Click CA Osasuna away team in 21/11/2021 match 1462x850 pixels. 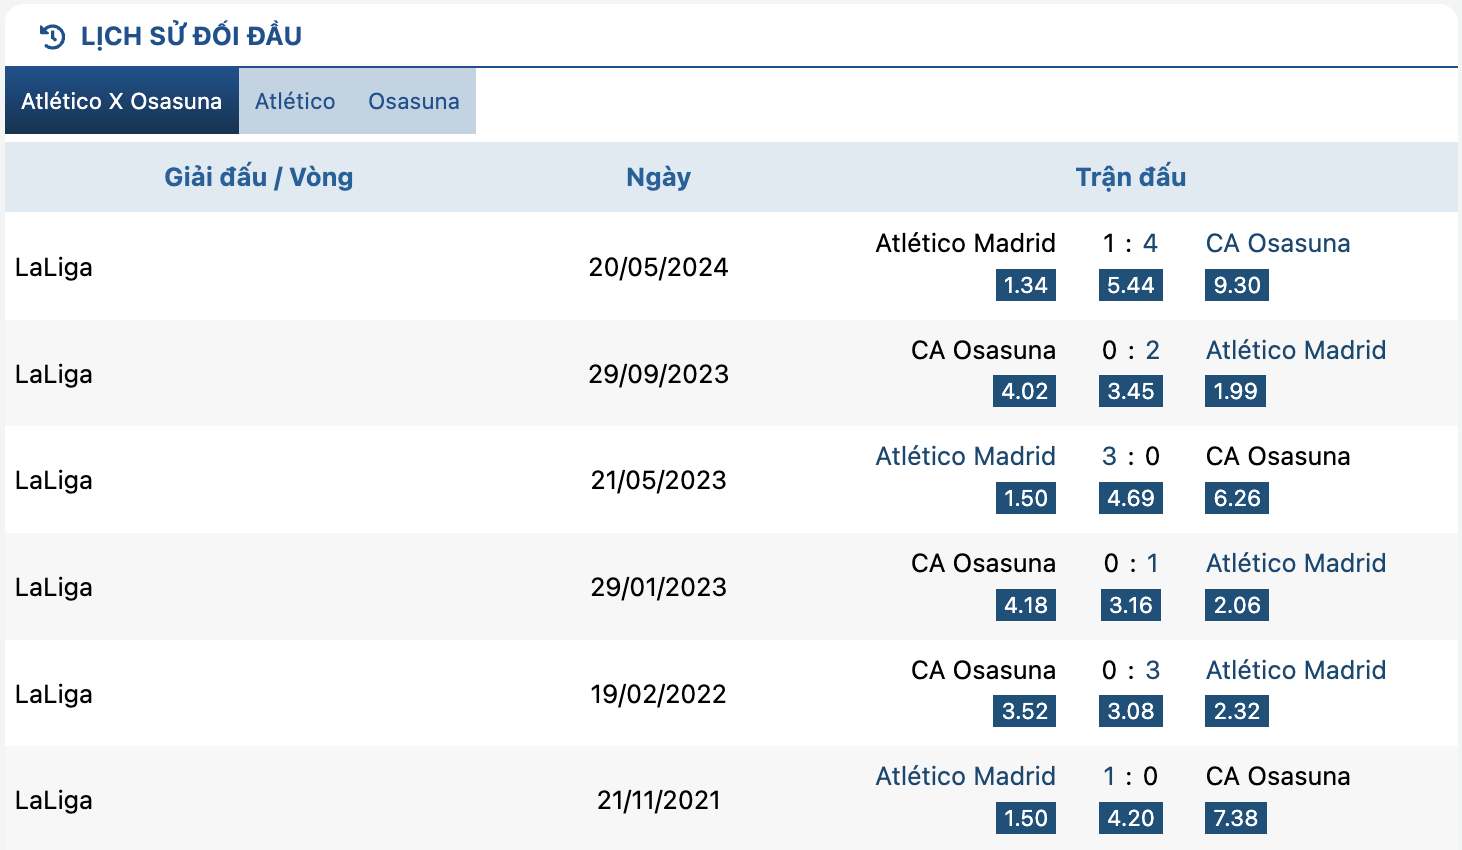point(1278,776)
